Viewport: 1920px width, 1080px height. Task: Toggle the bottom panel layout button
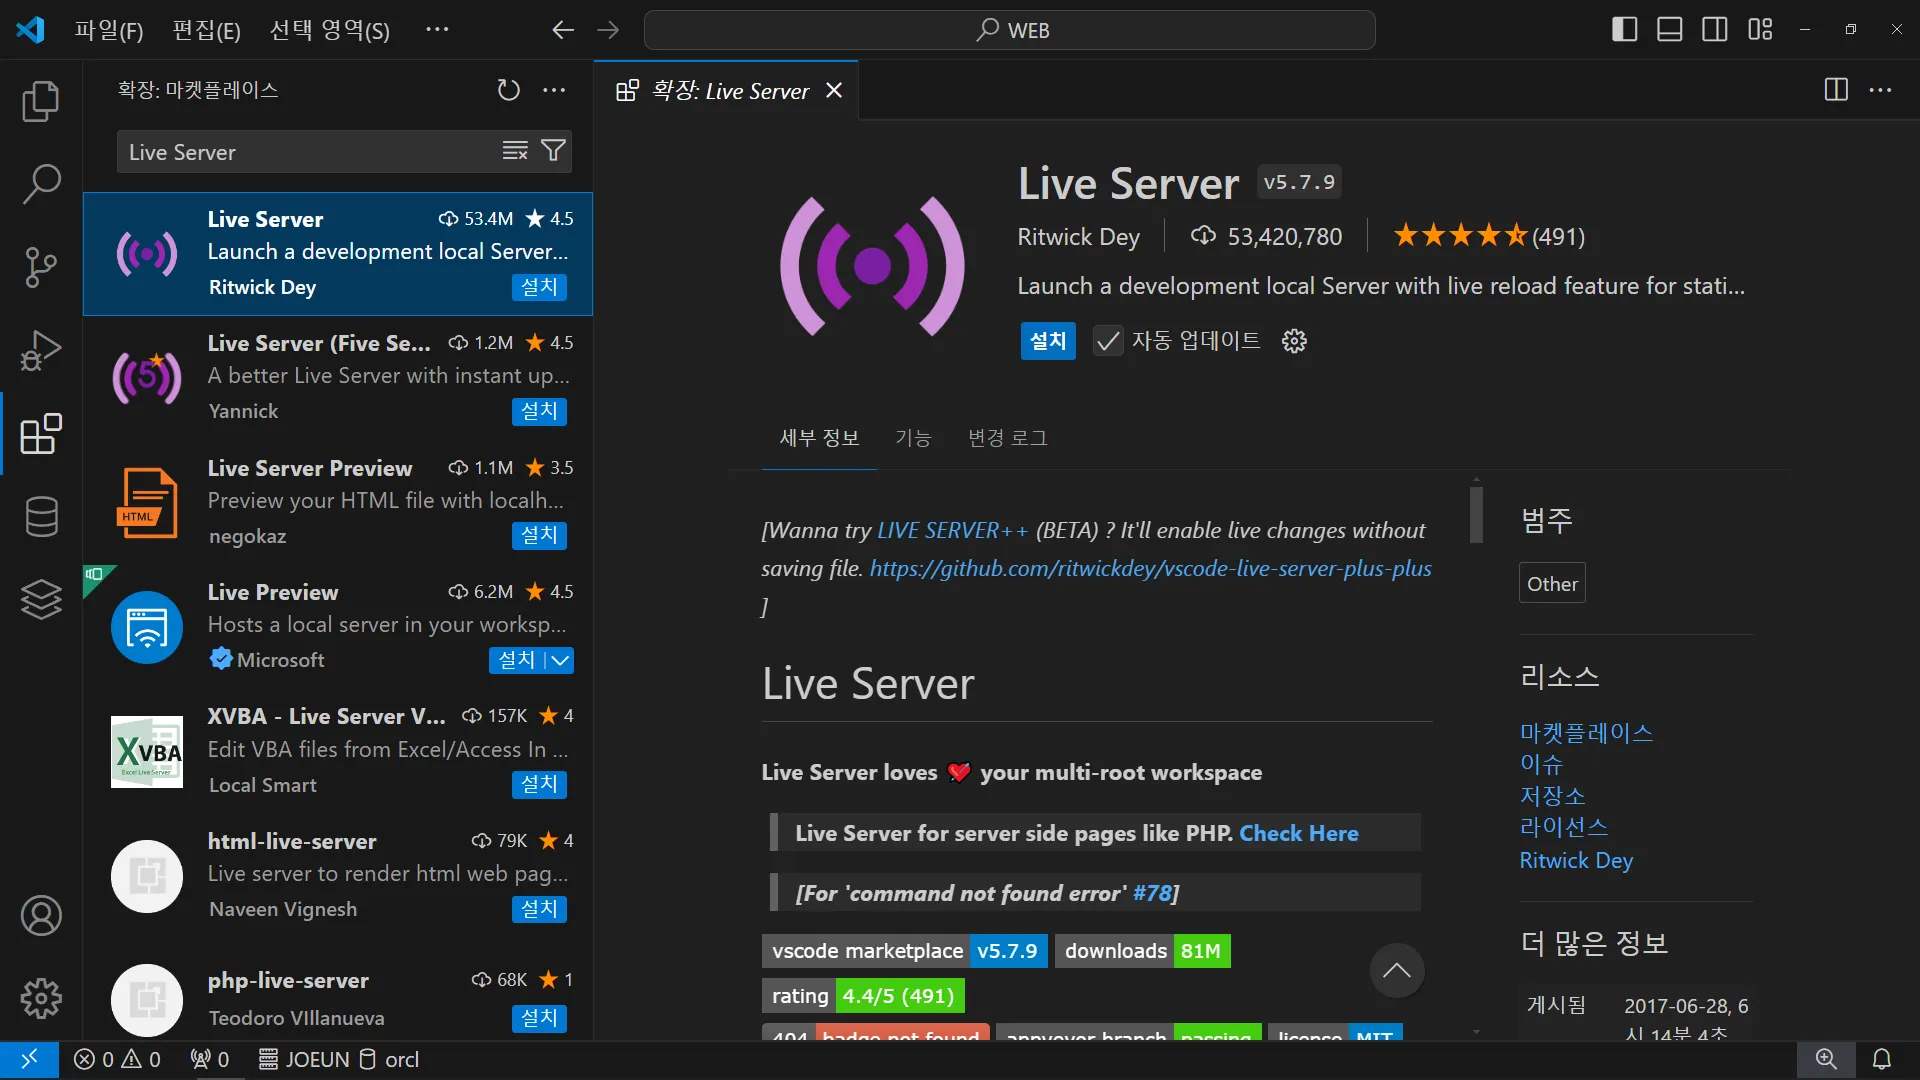[1669, 29]
